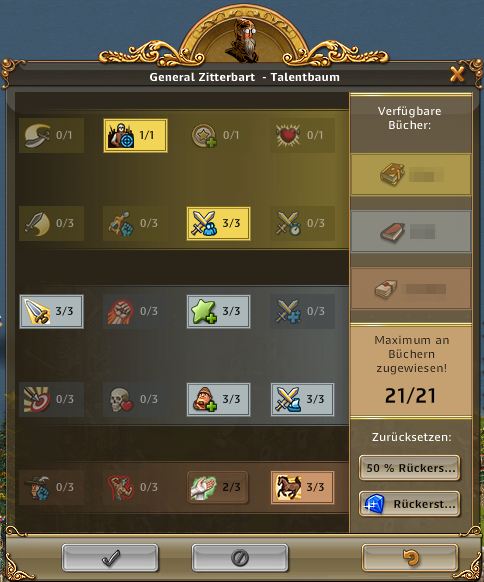The image size is (484, 582).
Task: Select the soldier with green plus talent
Action: click(x=219, y=399)
